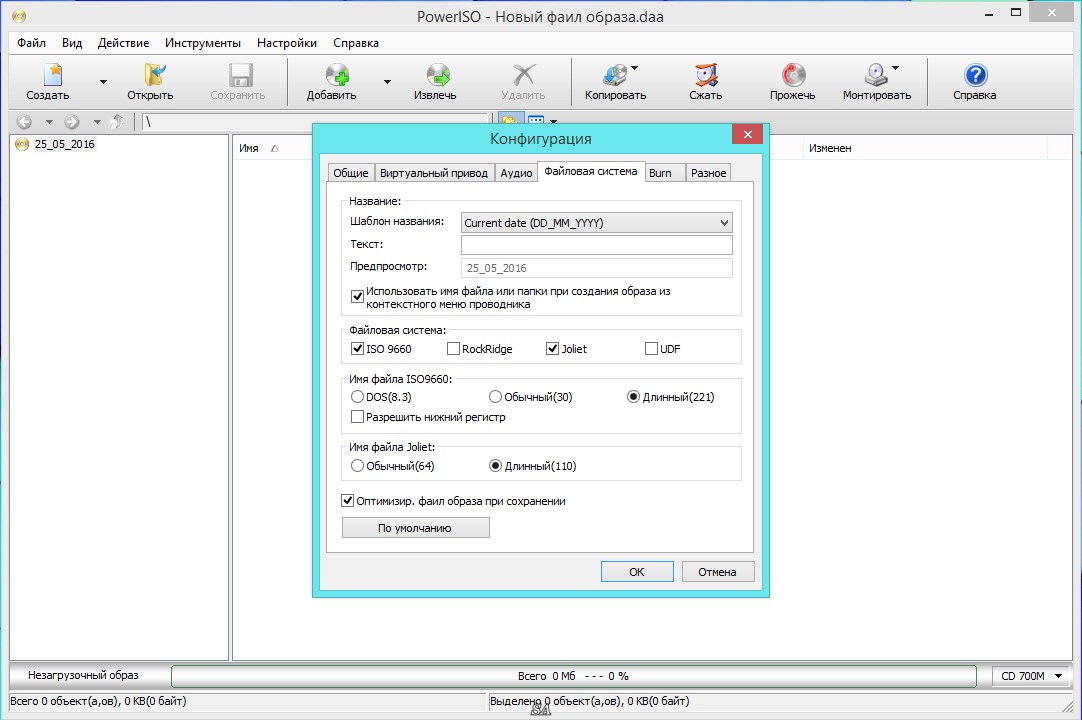Image resolution: width=1082 pixels, height=720 pixels.
Task: Open the Файл menu
Action: pos(31,43)
